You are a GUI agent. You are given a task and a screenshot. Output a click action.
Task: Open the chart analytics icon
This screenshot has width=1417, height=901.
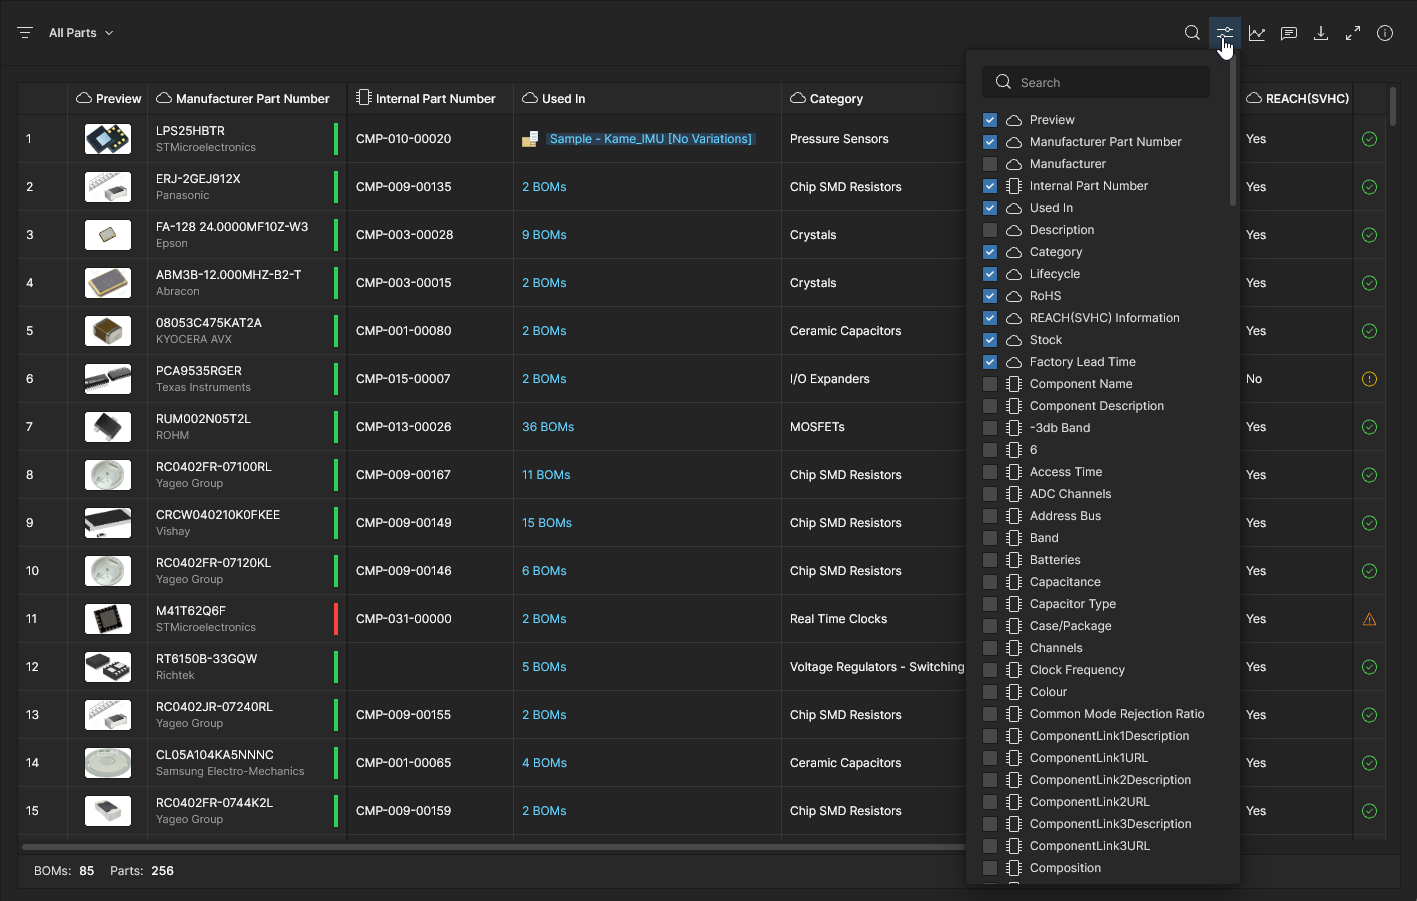tap(1257, 33)
